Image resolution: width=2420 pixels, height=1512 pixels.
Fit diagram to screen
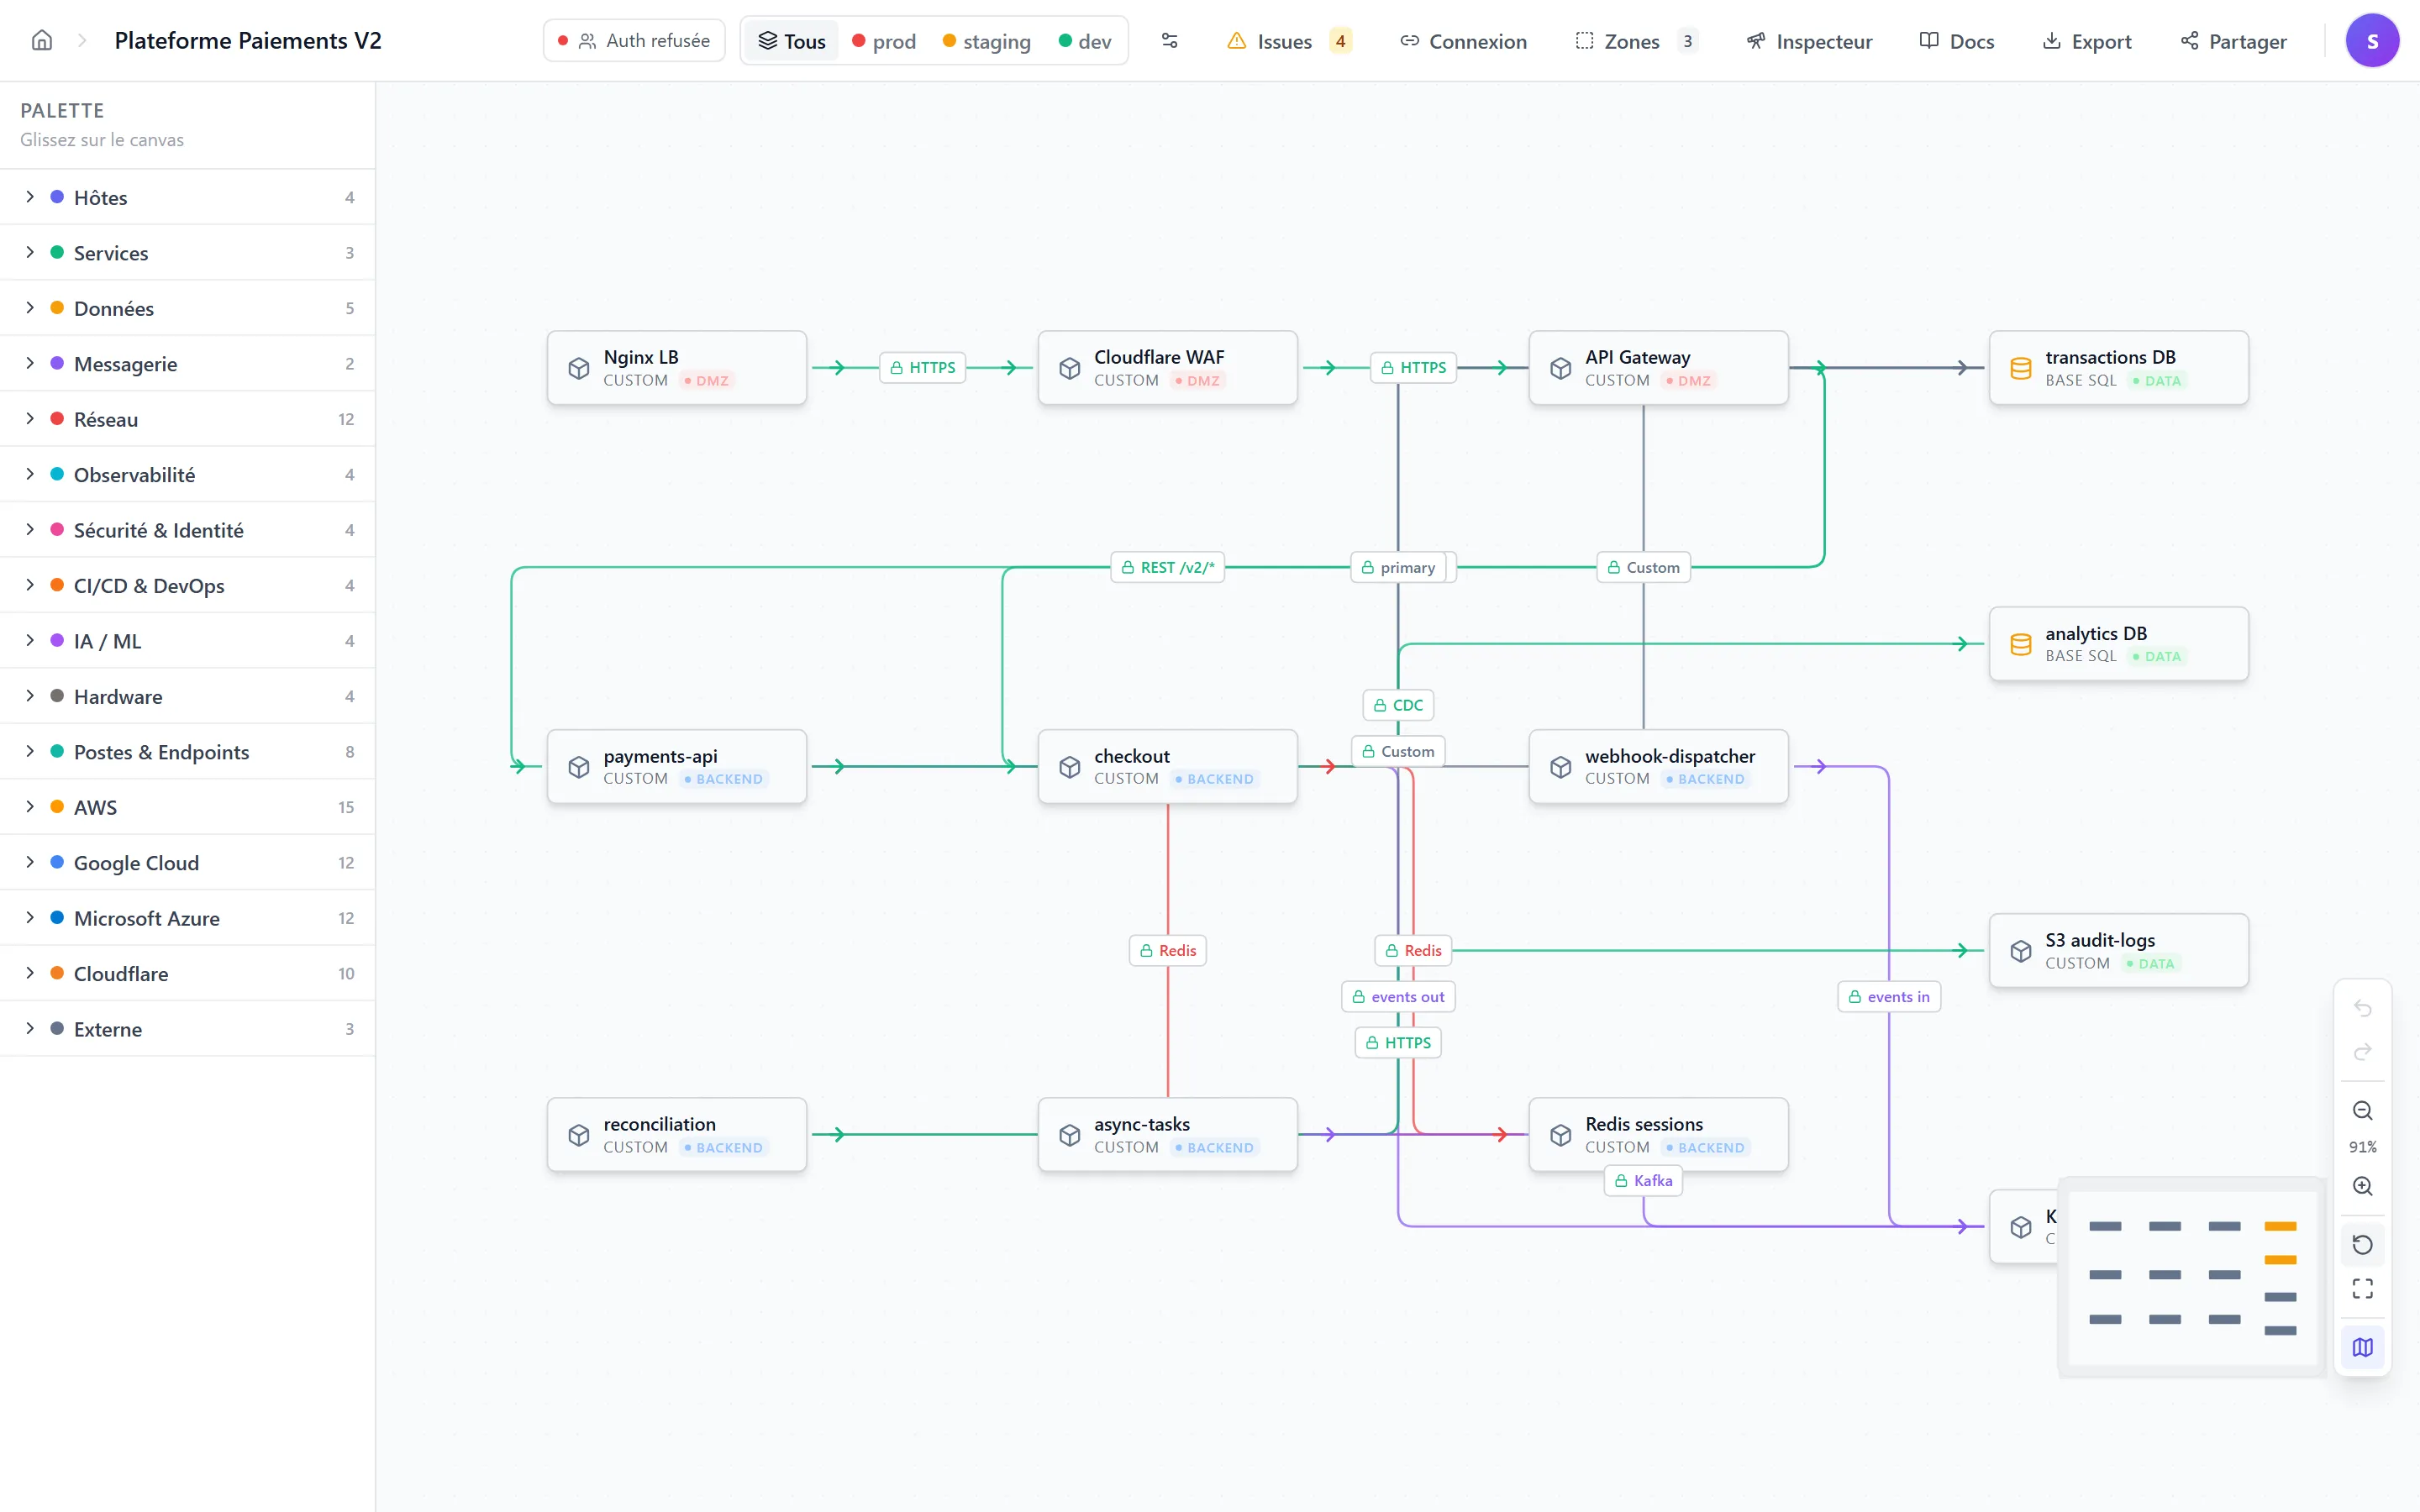2362,1289
